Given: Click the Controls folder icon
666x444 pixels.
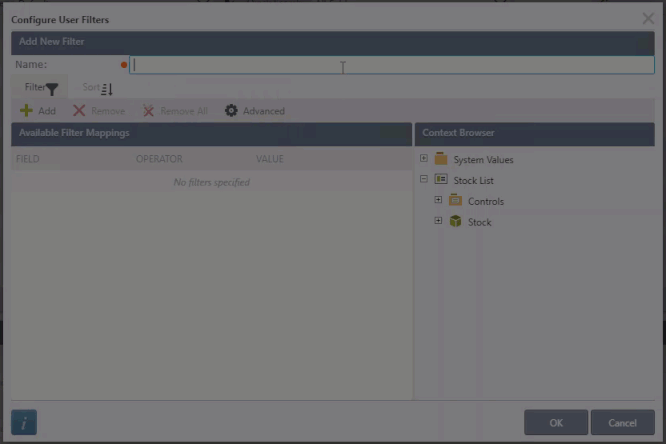Looking at the screenshot, I should pos(455,200).
